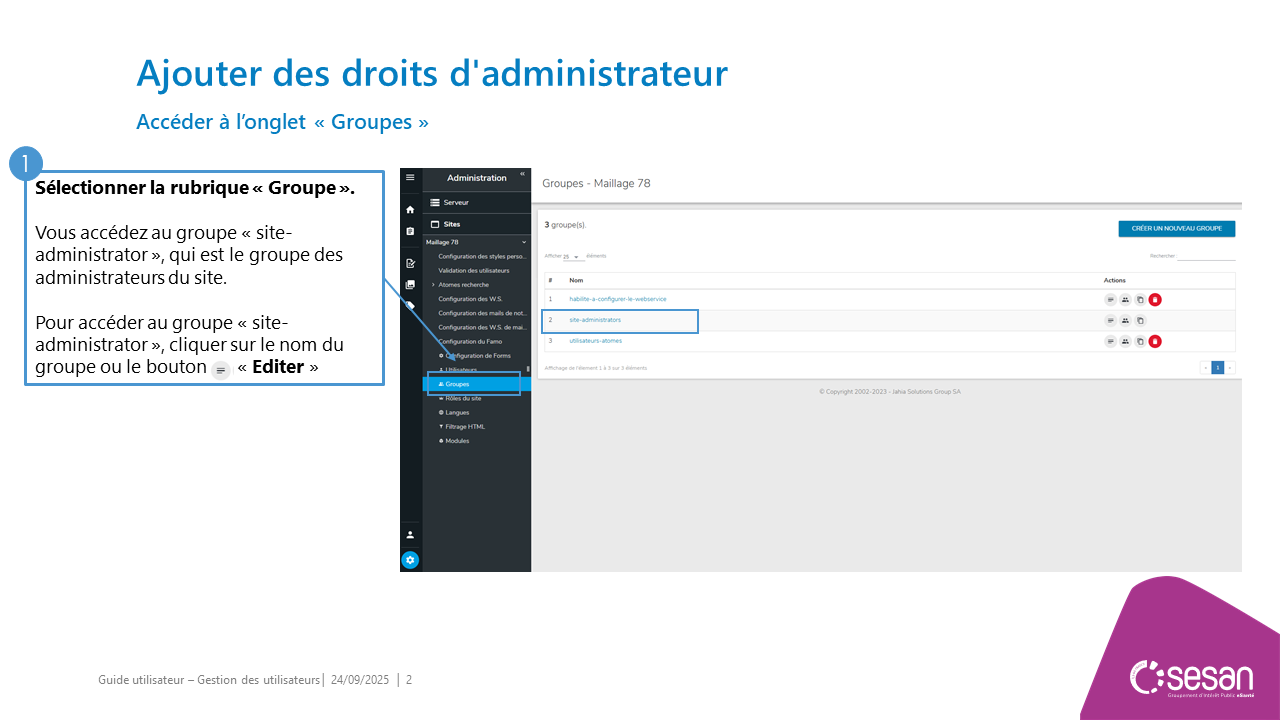Expand the Atomes recherche tree item
This screenshot has width=1280, height=720.
coord(433,285)
